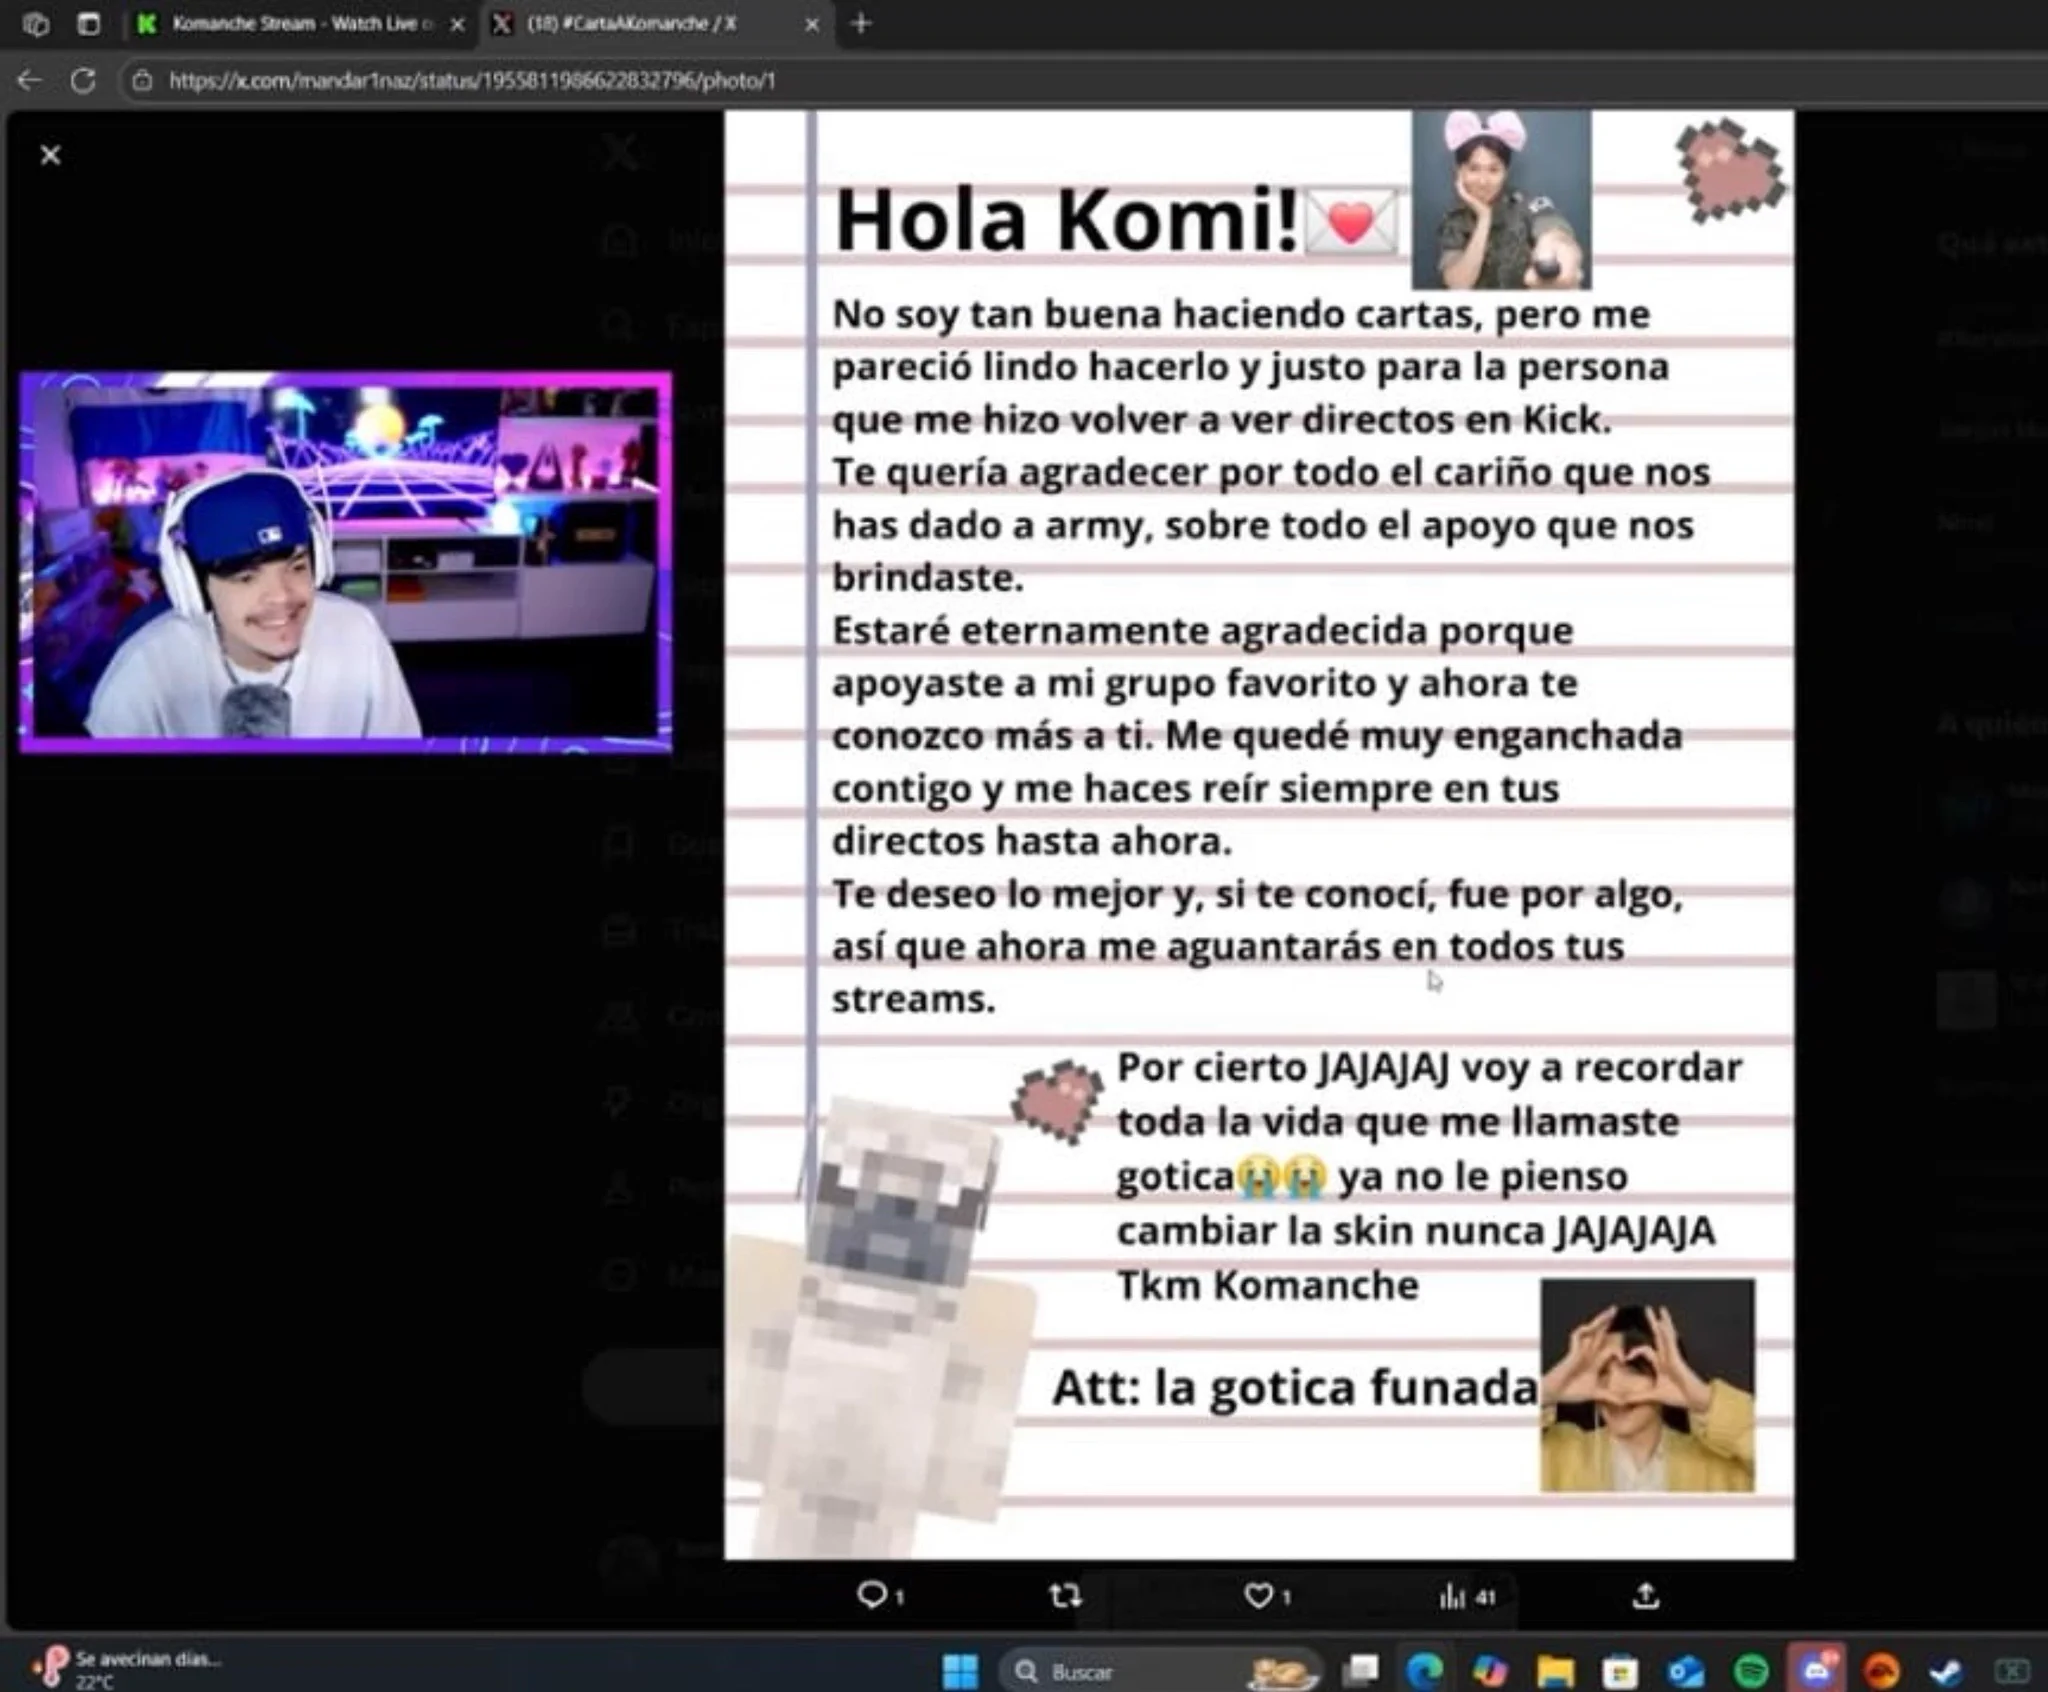Click the X logo behind the photo overlay
This screenshot has height=1692, width=2048.
coord(620,153)
